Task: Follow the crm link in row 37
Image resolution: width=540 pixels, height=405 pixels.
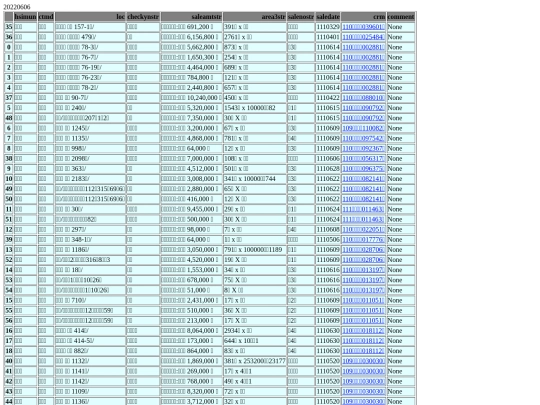Action: 363,98
